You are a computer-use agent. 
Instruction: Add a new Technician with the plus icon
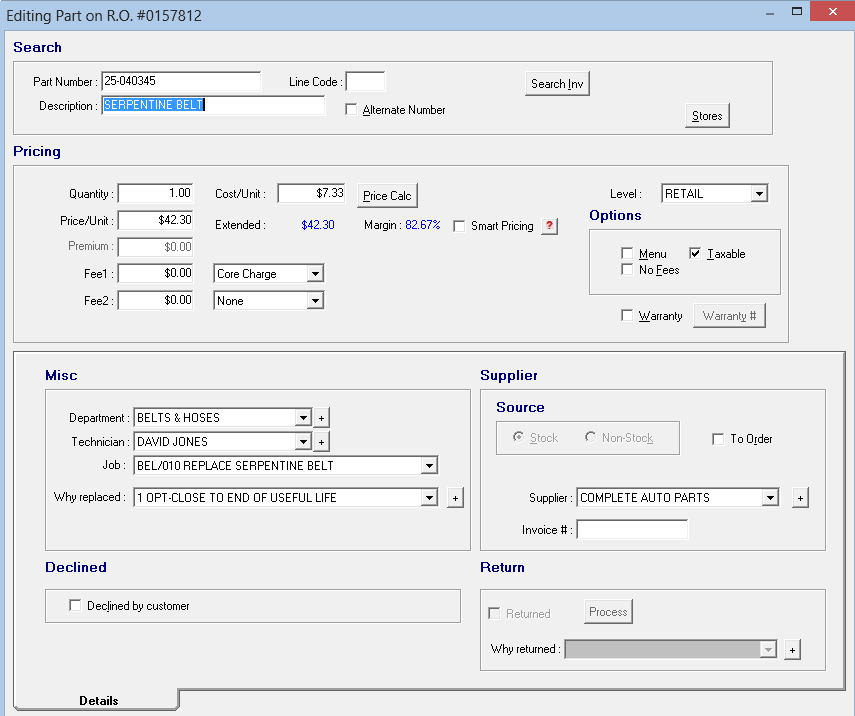[x=319, y=441]
